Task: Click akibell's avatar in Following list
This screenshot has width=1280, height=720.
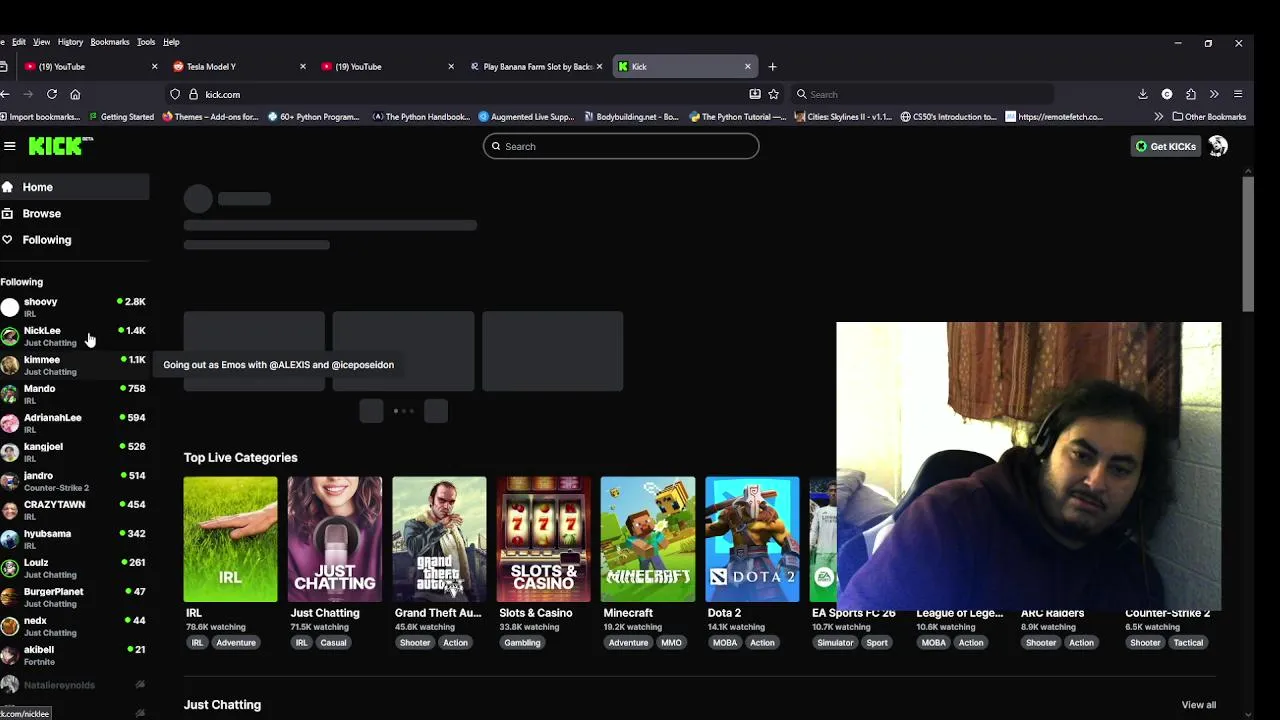Action: point(10,655)
